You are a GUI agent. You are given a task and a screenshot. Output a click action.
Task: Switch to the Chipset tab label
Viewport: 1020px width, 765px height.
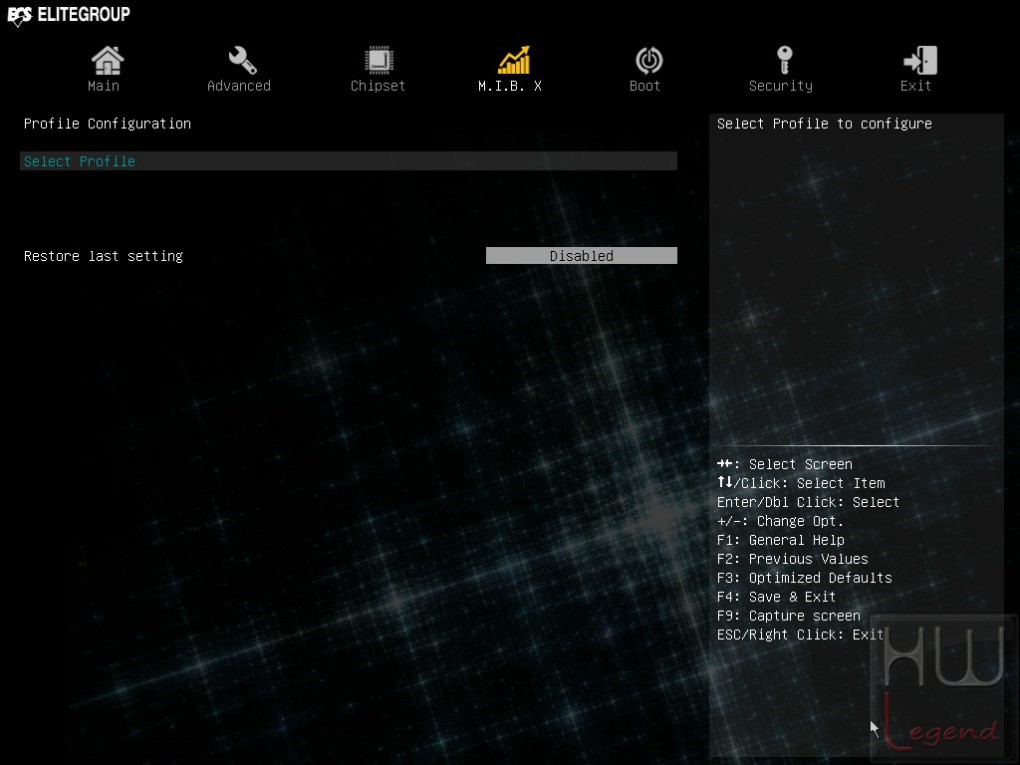(x=378, y=86)
